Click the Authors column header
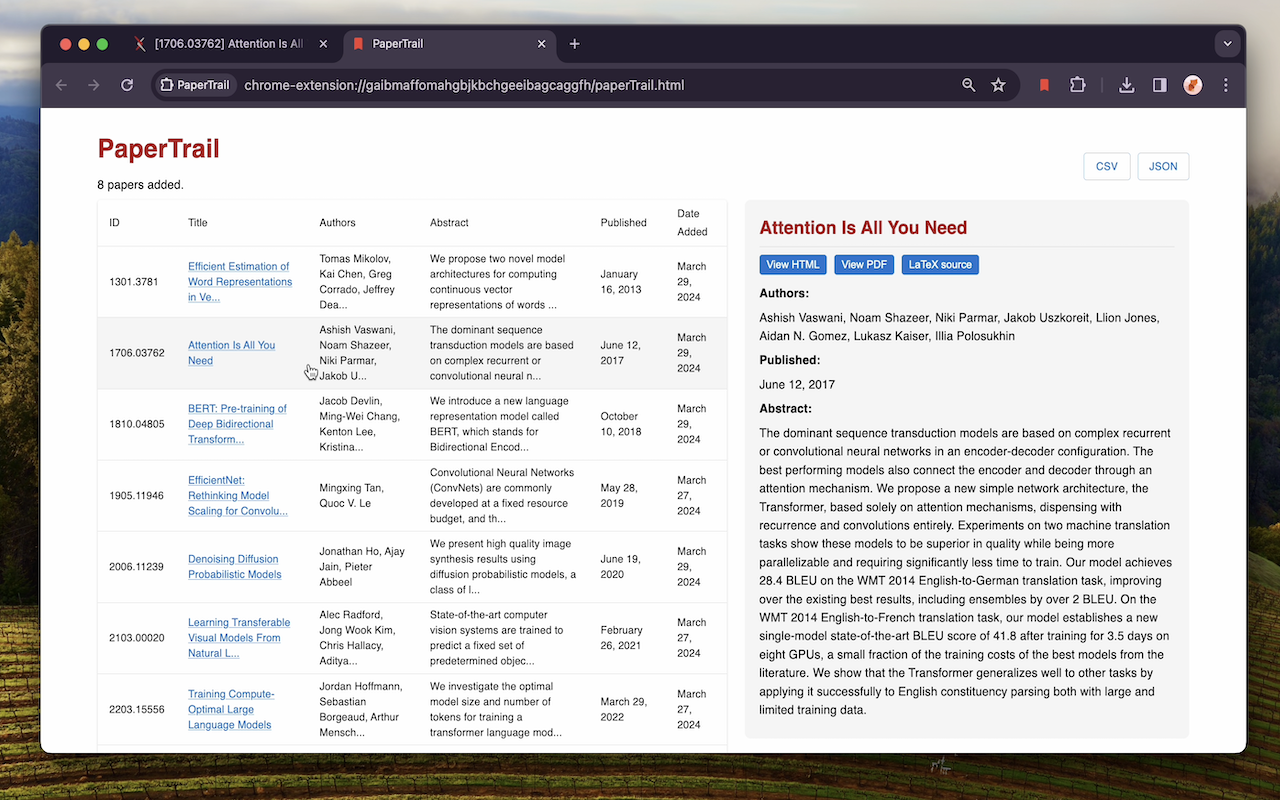 [x=337, y=223]
